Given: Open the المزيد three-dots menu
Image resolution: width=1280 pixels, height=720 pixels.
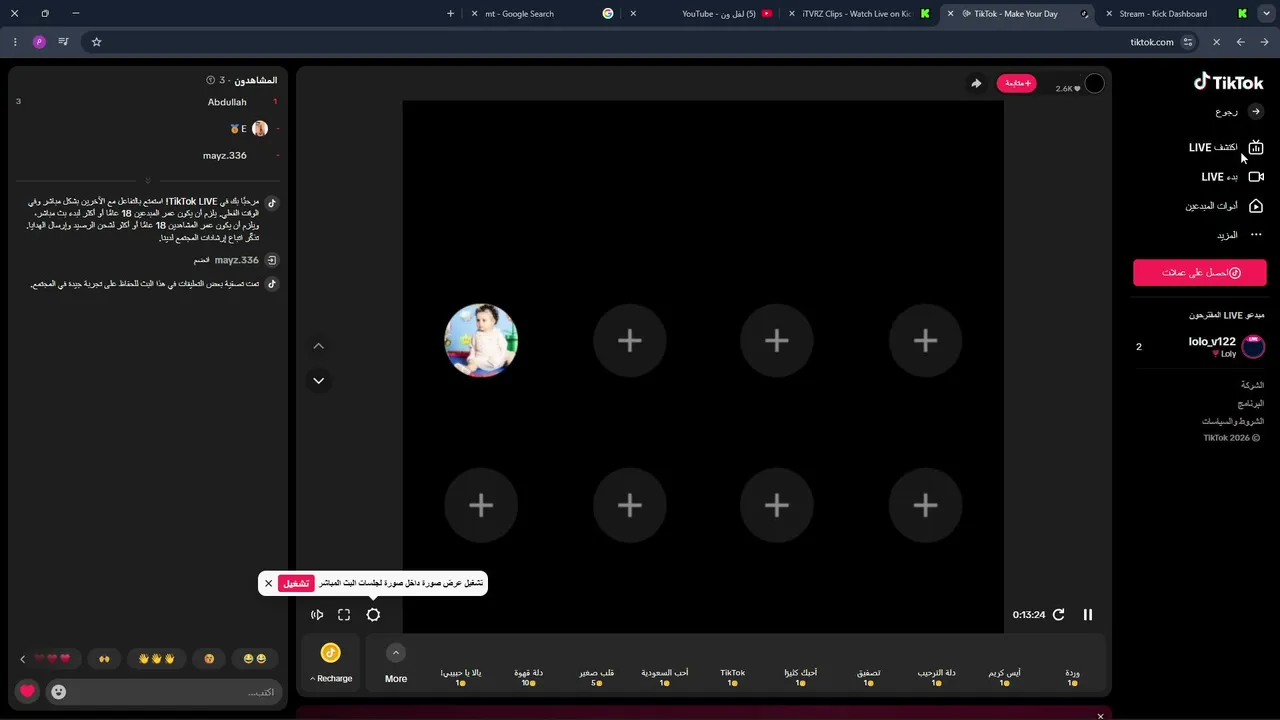Looking at the screenshot, I should 1256,235.
